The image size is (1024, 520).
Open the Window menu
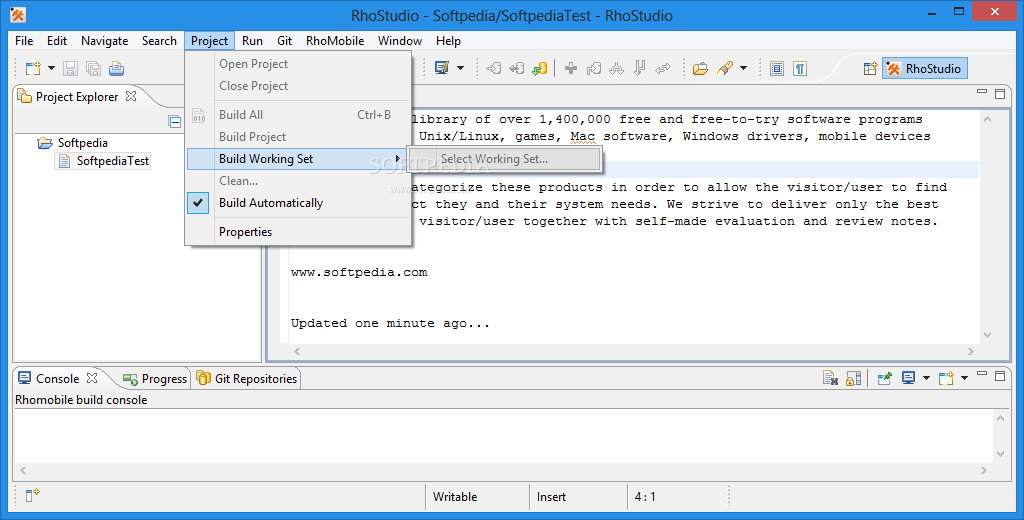pyautogui.click(x=400, y=41)
